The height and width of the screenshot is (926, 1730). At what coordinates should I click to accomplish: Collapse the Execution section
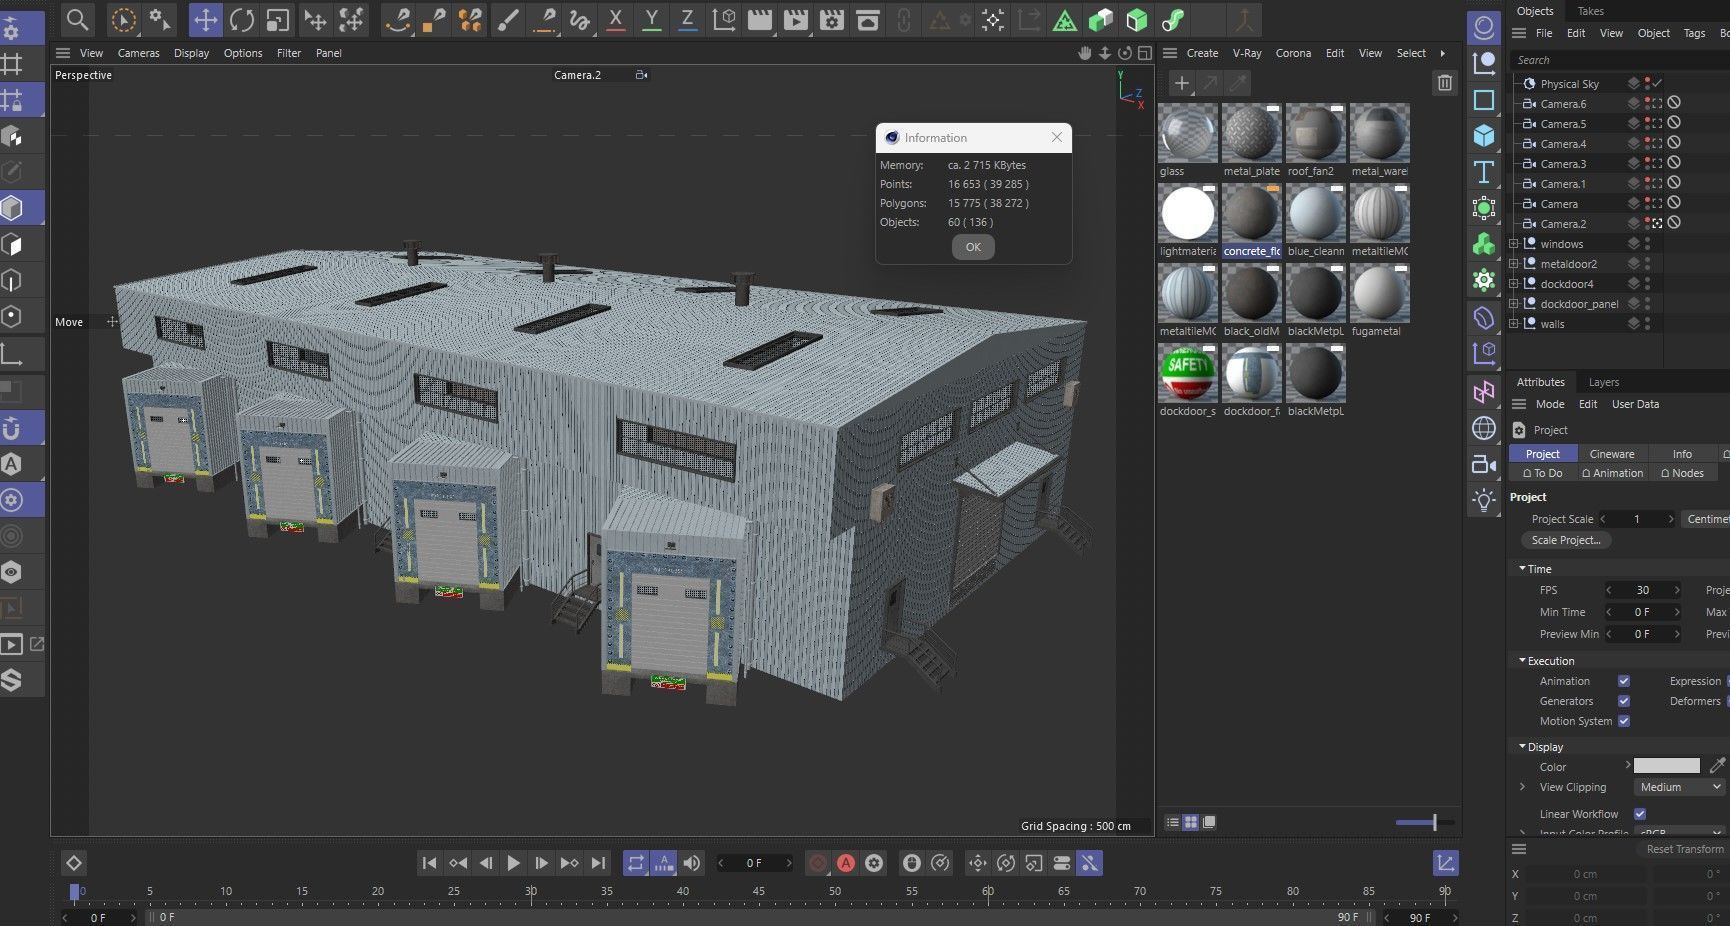click(x=1522, y=660)
